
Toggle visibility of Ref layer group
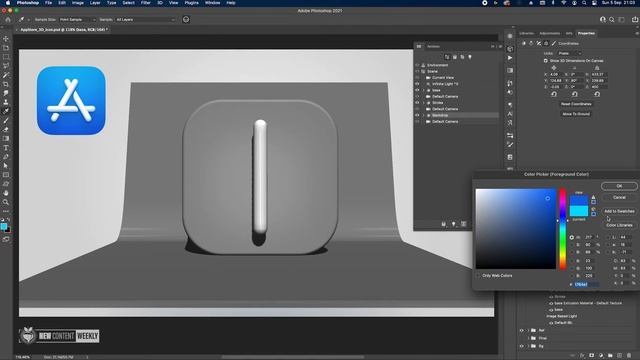click(522, 330)
